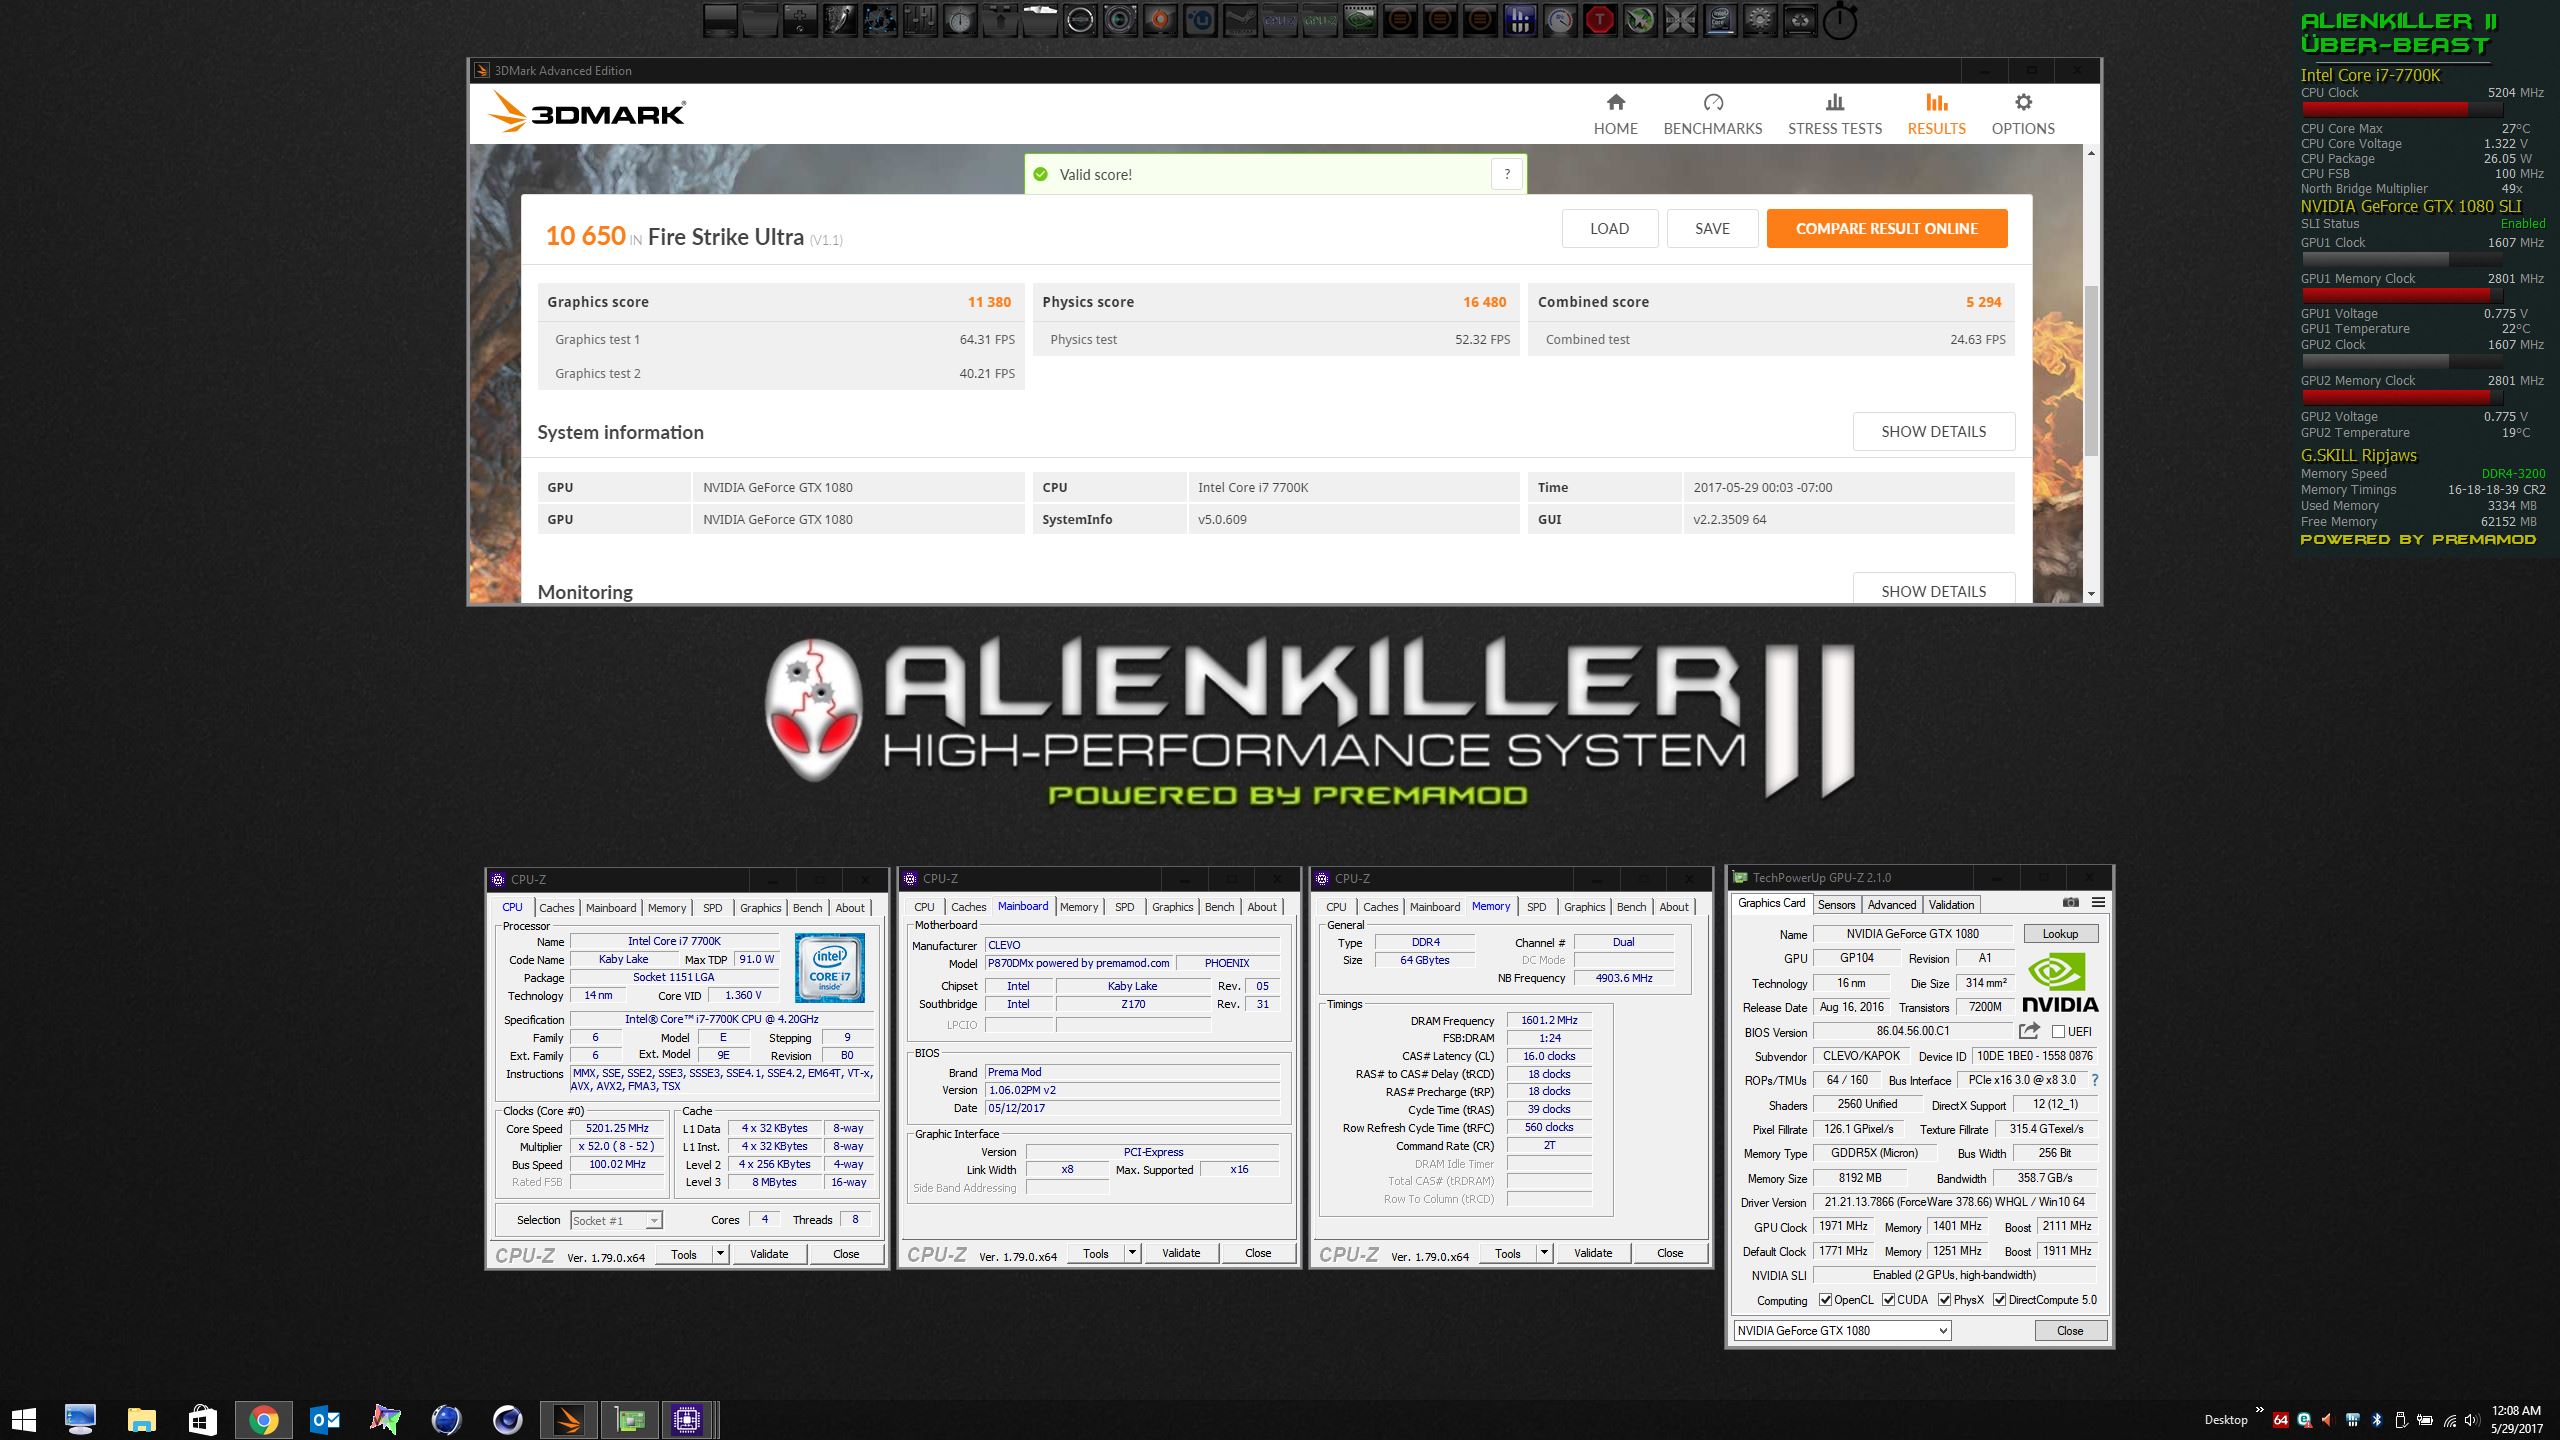Toggle the UEFI checkbox

[x=2058, y=1032]
